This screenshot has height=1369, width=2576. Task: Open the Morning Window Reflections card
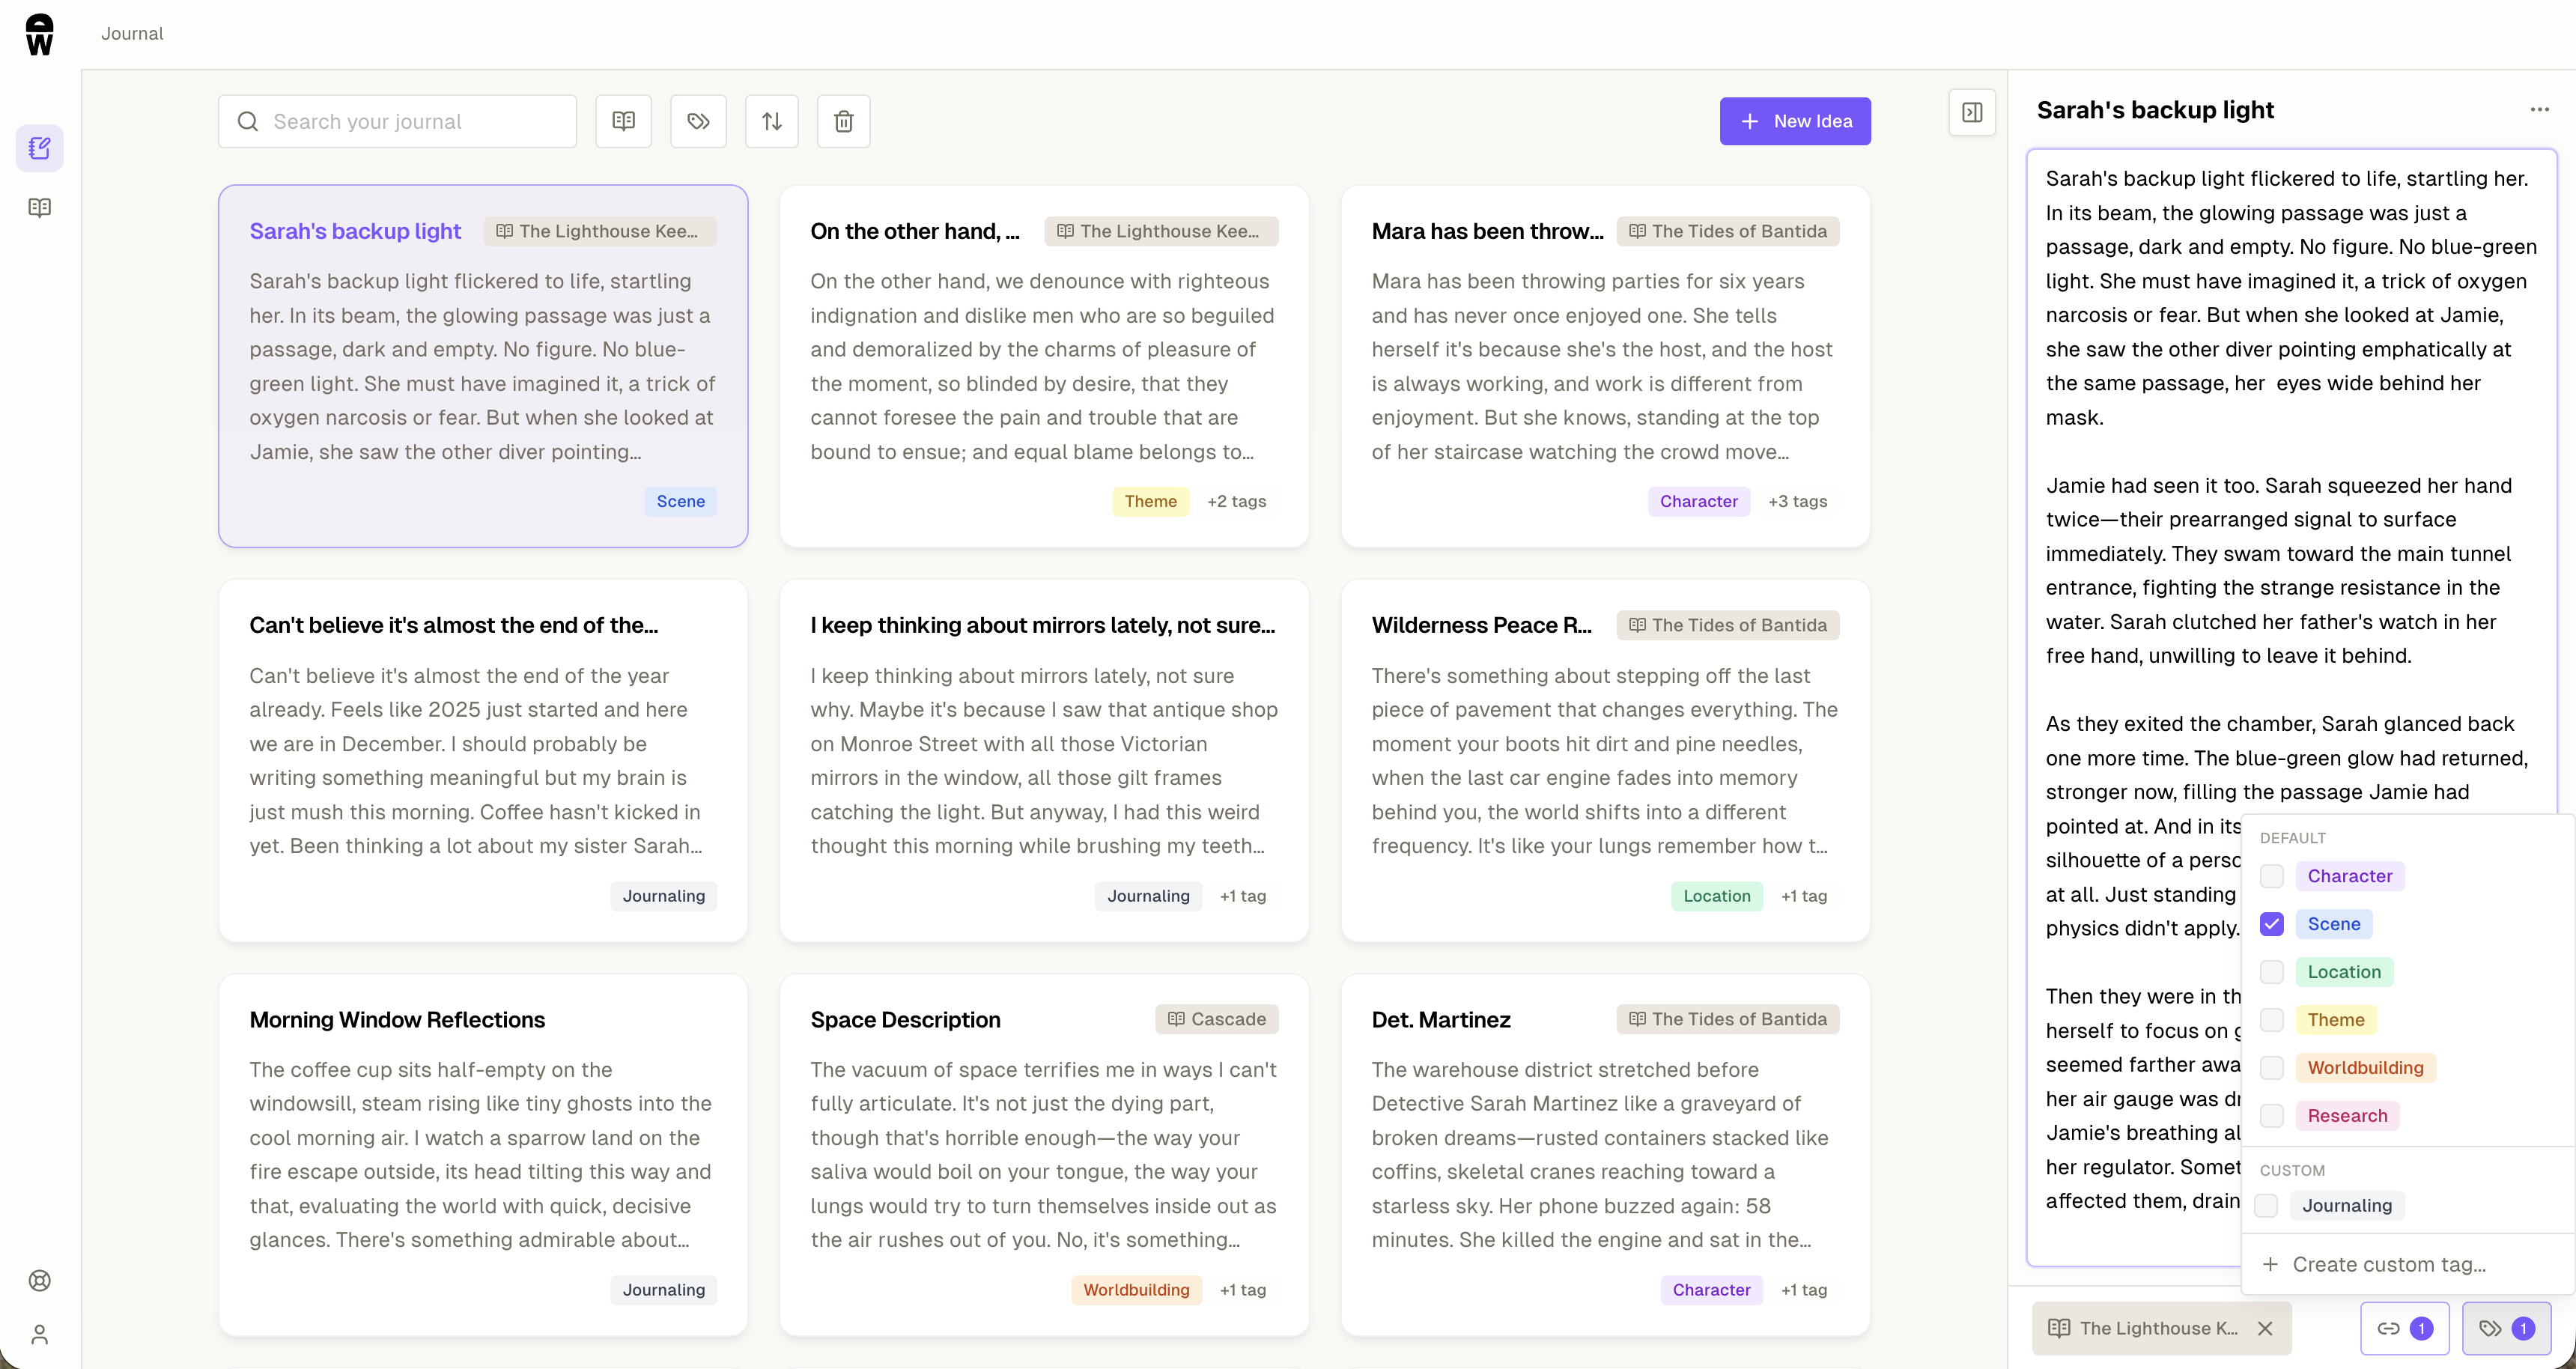point(483,1155)
